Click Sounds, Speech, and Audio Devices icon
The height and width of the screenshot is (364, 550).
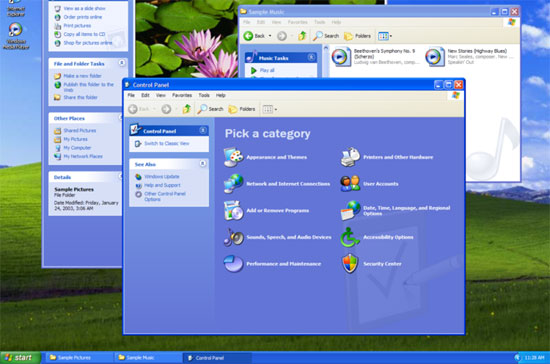point(233,237)
